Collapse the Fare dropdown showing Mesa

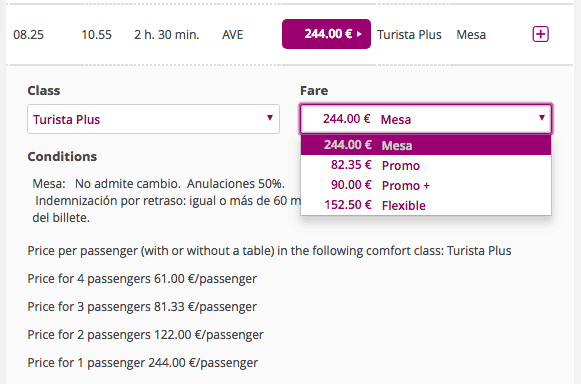tap(426, 119)
